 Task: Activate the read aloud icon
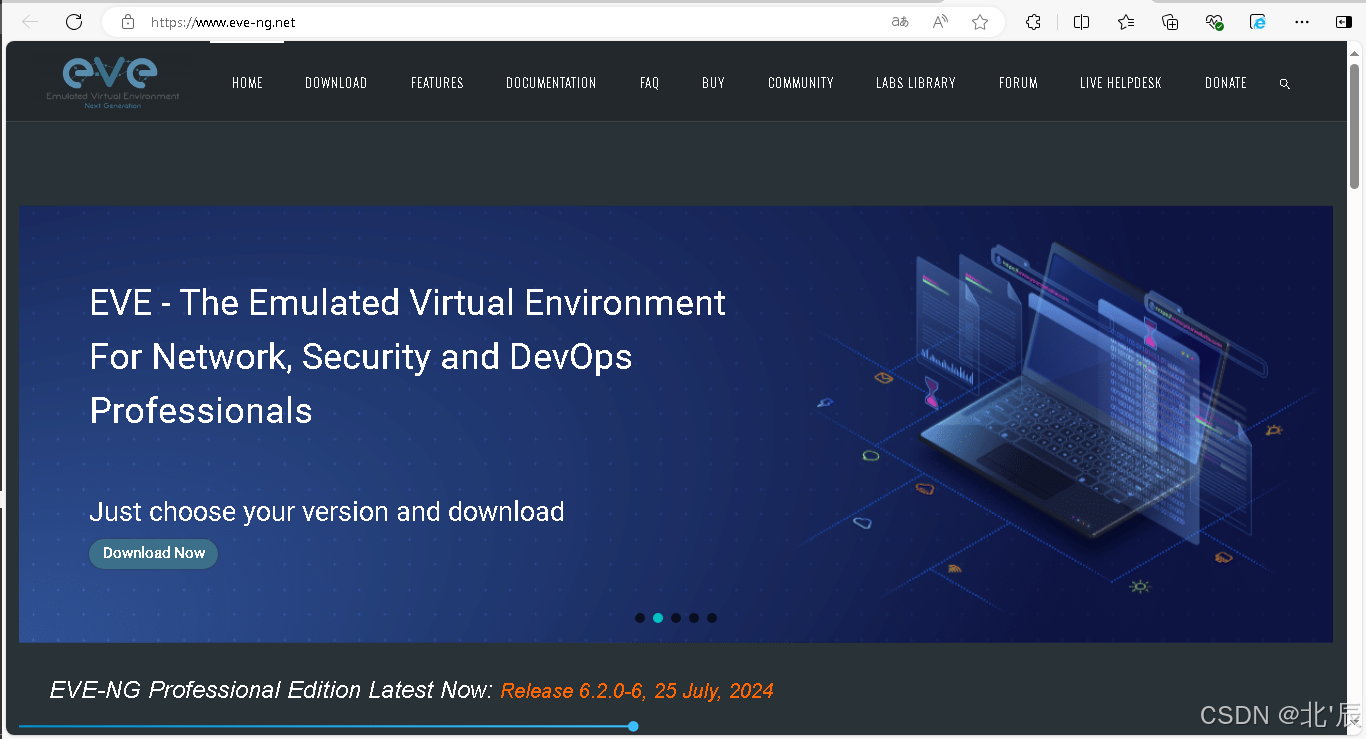(x=940, y=21)
